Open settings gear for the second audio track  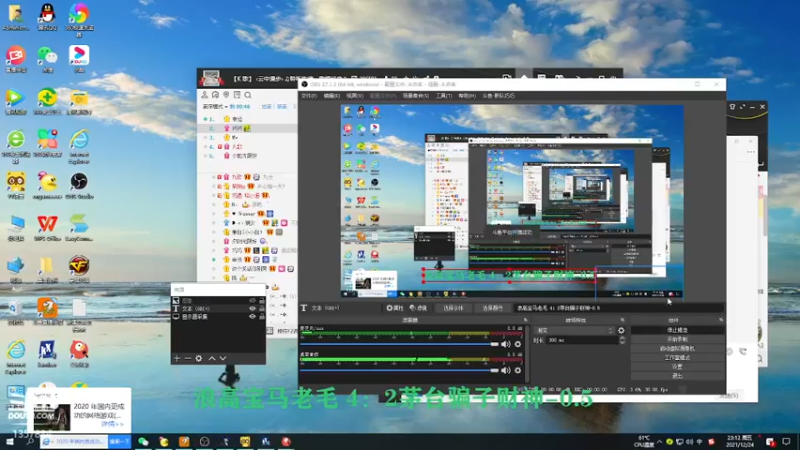coord(518,370)
